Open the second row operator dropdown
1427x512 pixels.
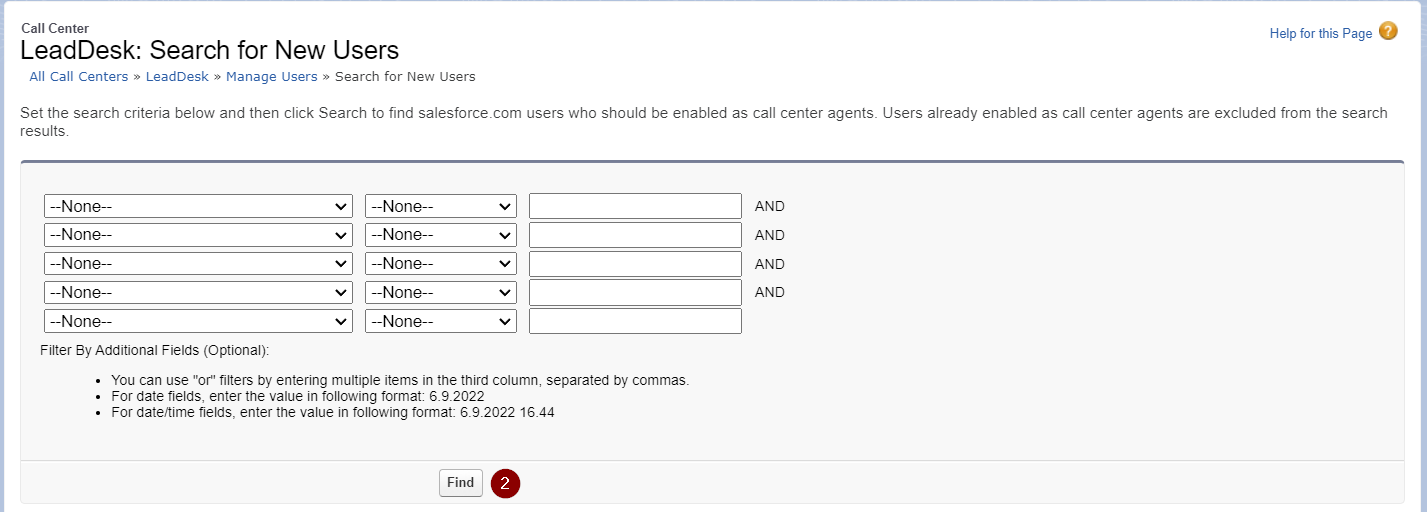point(441,235)
